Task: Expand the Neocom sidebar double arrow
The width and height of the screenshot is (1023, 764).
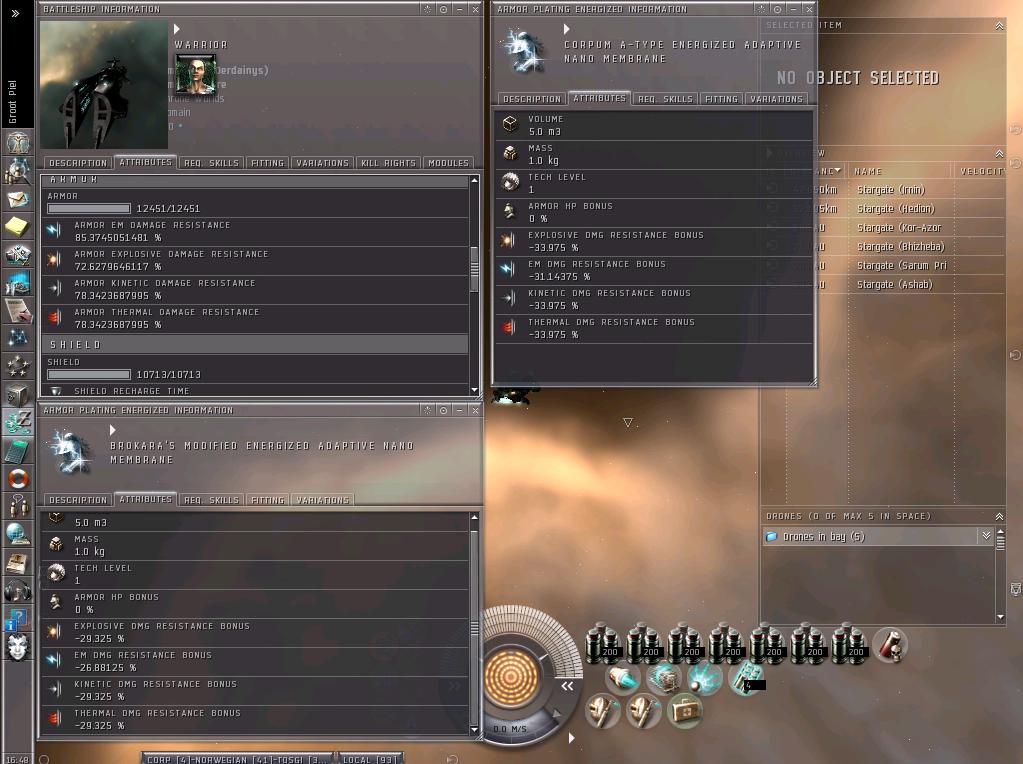Action: coord(16,13)
